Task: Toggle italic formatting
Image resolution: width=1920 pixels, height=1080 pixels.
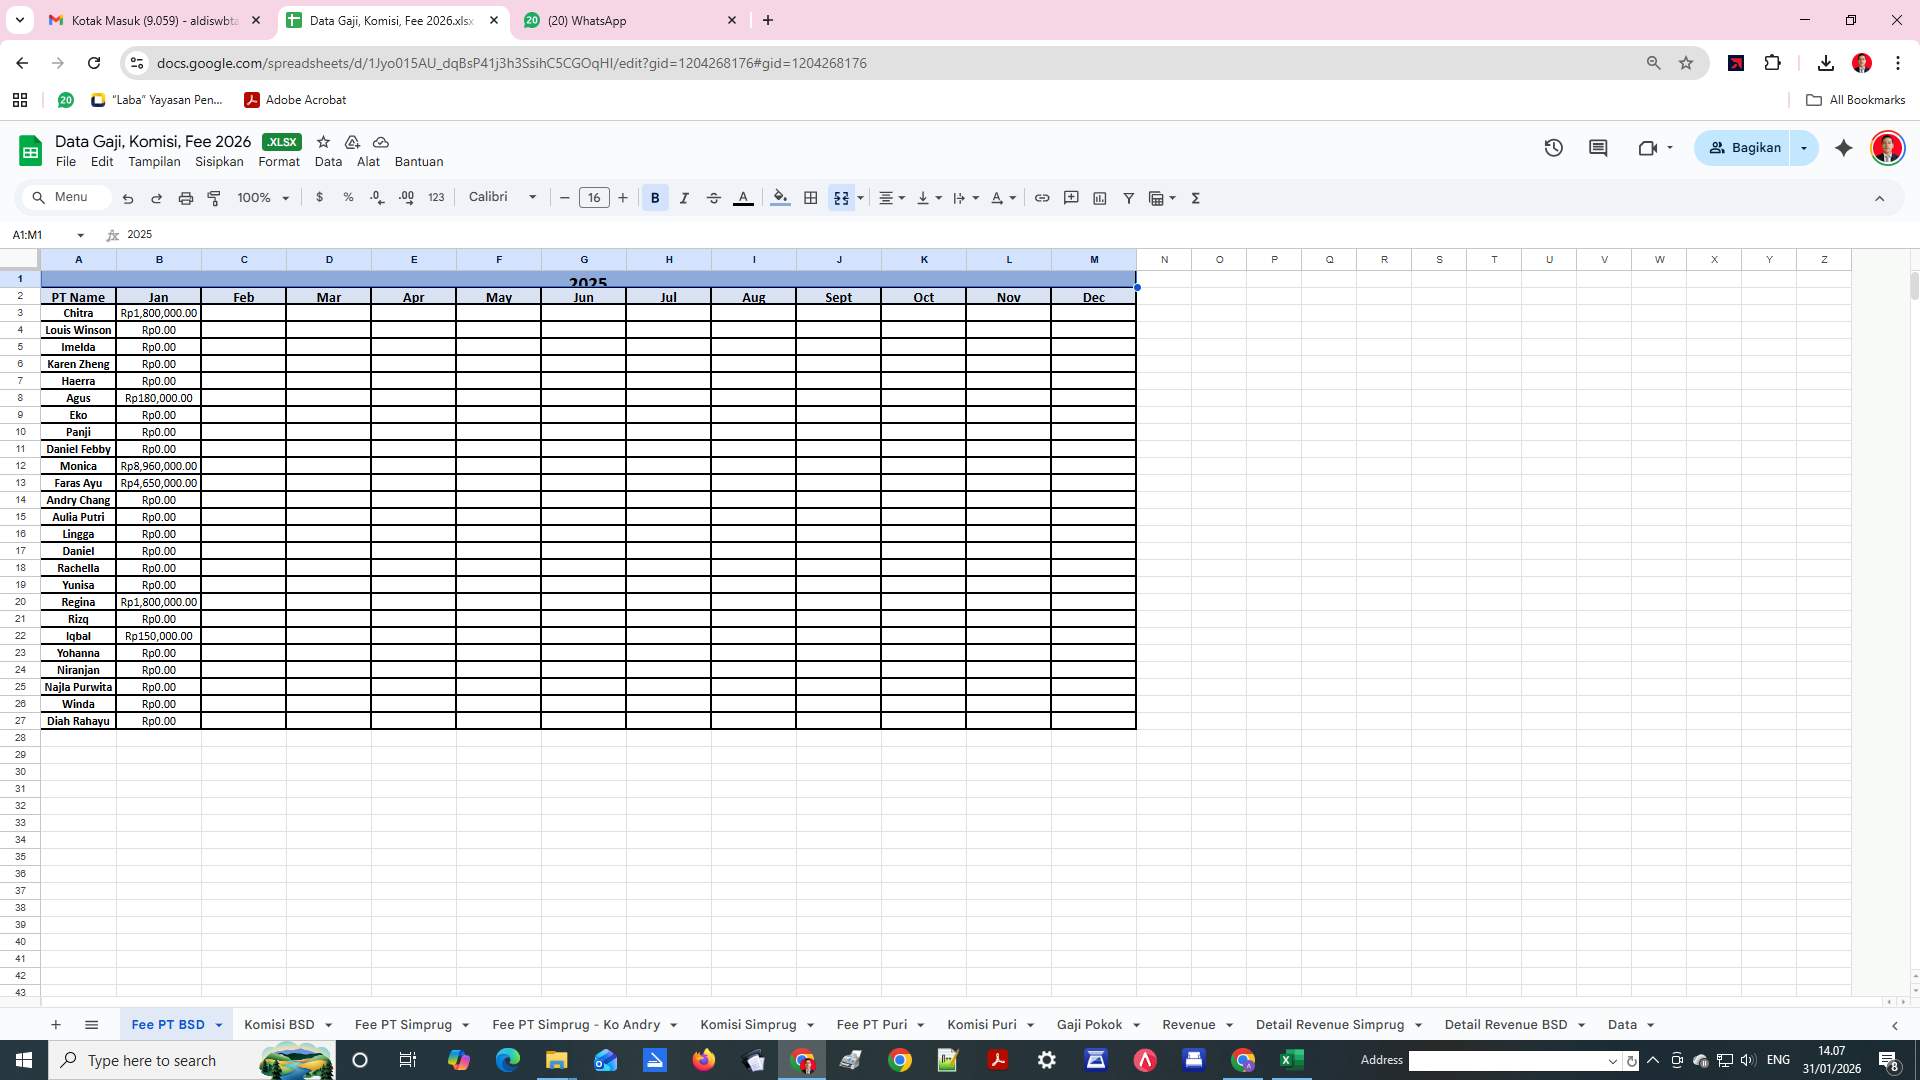Action: (x=684, y=198)
